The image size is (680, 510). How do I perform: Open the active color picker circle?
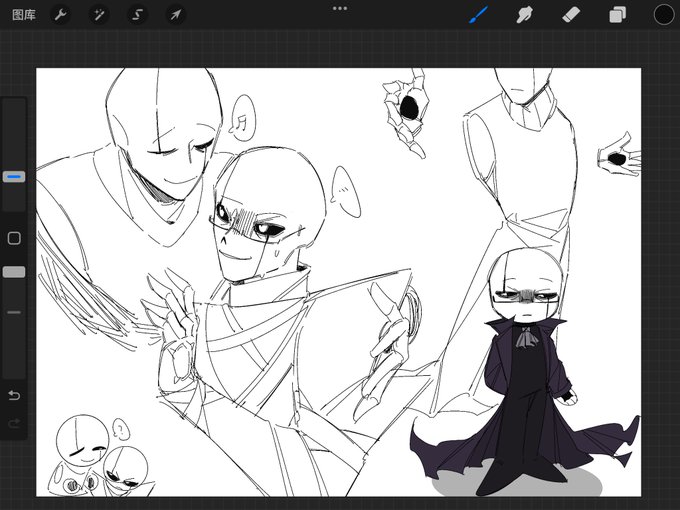(664, 15)
